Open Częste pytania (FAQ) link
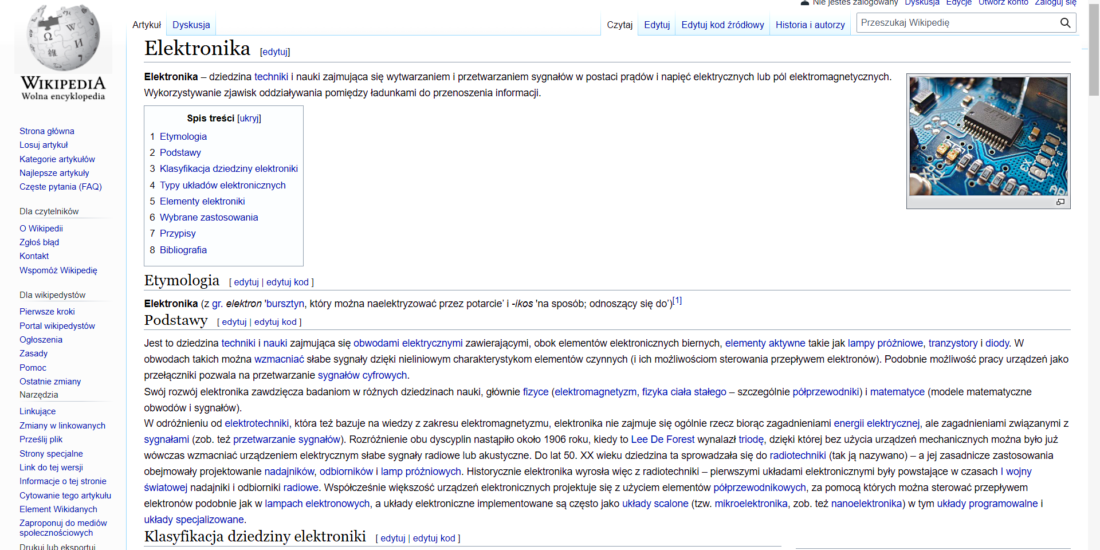Image resolution: width=1100 pixels, height=550 pixels. pos(60,187)
